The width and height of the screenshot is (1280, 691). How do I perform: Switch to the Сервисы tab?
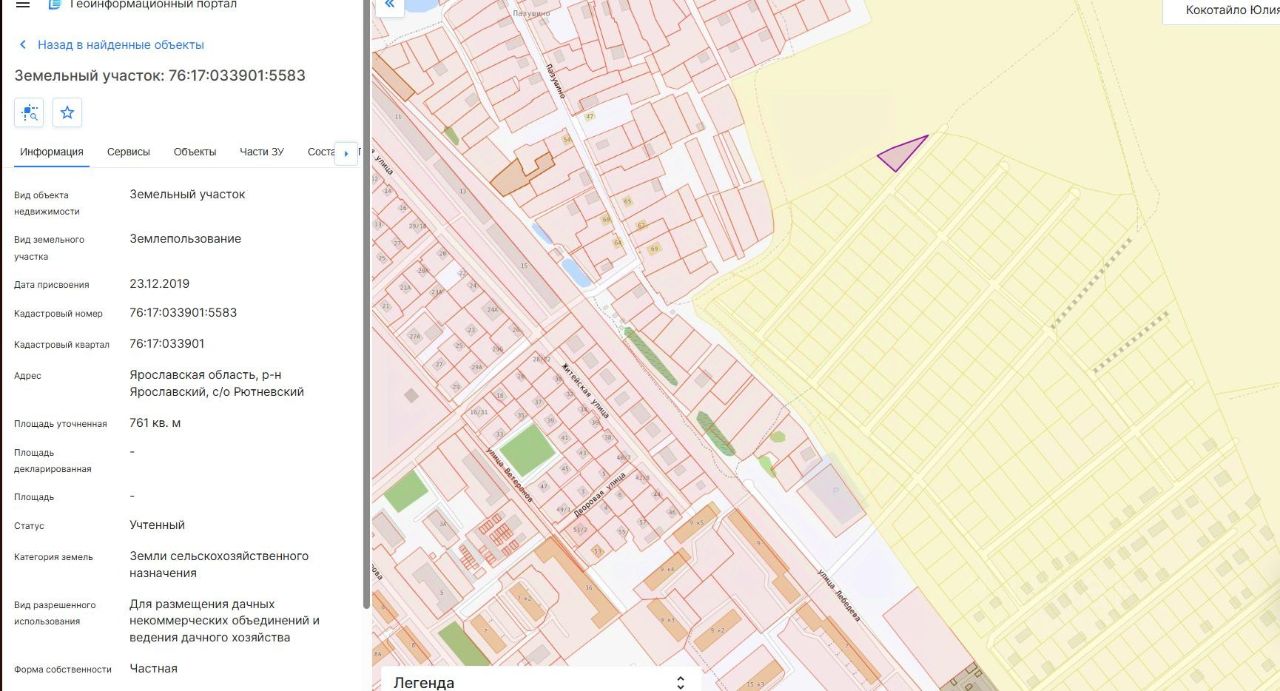coord(128,152)
